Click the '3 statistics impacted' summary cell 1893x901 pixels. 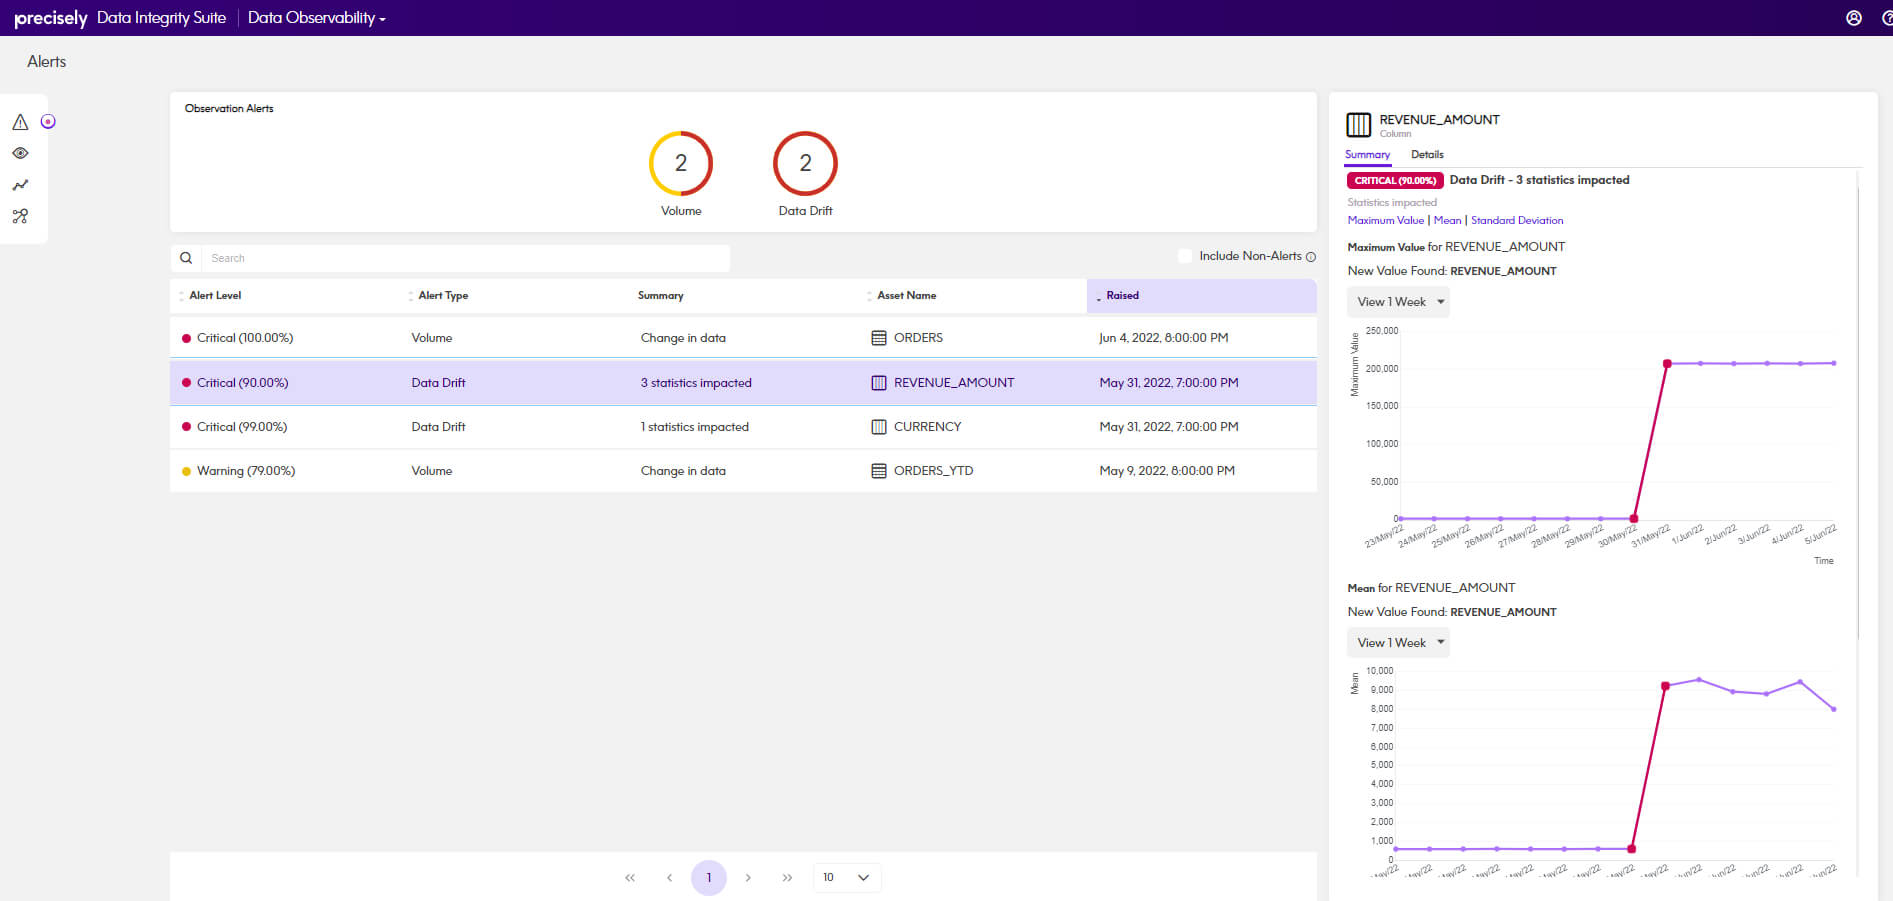pyautogui.click(x=696, y=383)
